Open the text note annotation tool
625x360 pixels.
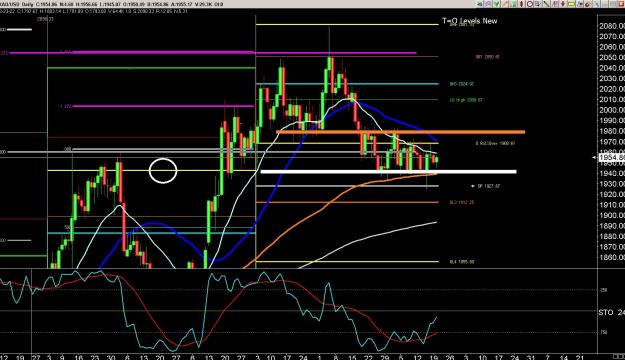click(x=538, y=4)
